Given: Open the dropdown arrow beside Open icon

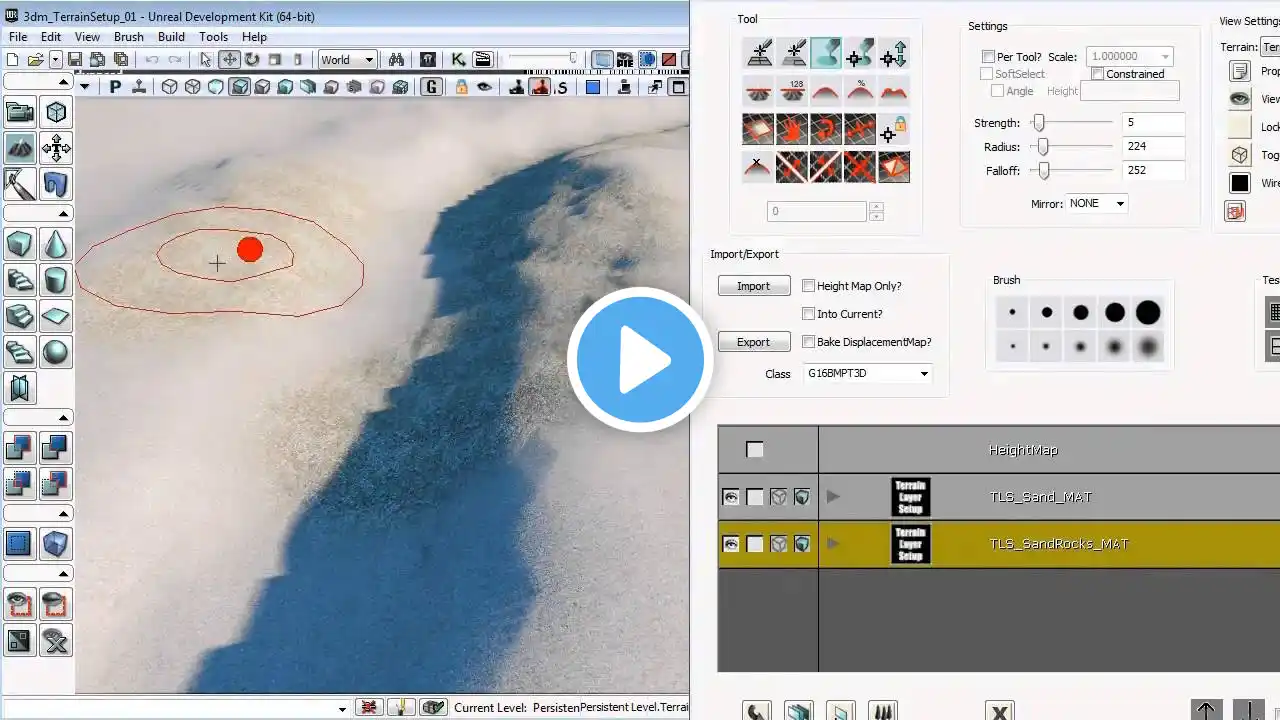Looking at the screenshot, I should 56,60.
